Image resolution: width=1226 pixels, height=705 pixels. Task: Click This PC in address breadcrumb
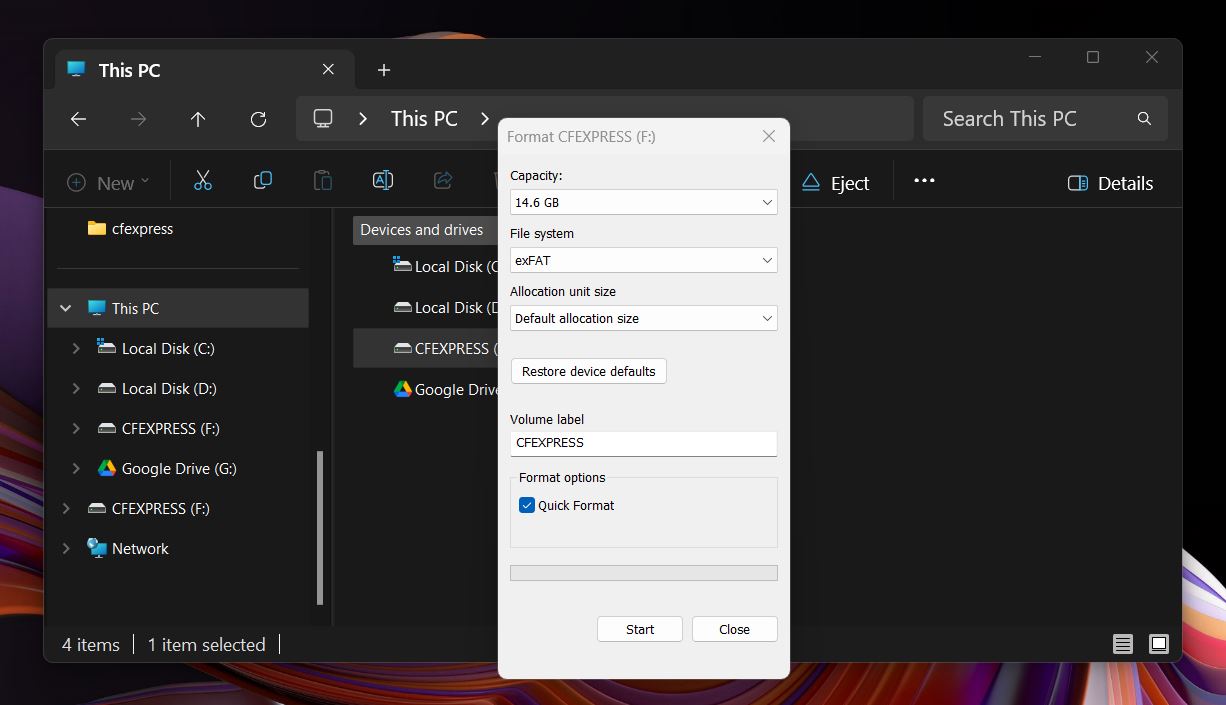[x=424, y=118]
